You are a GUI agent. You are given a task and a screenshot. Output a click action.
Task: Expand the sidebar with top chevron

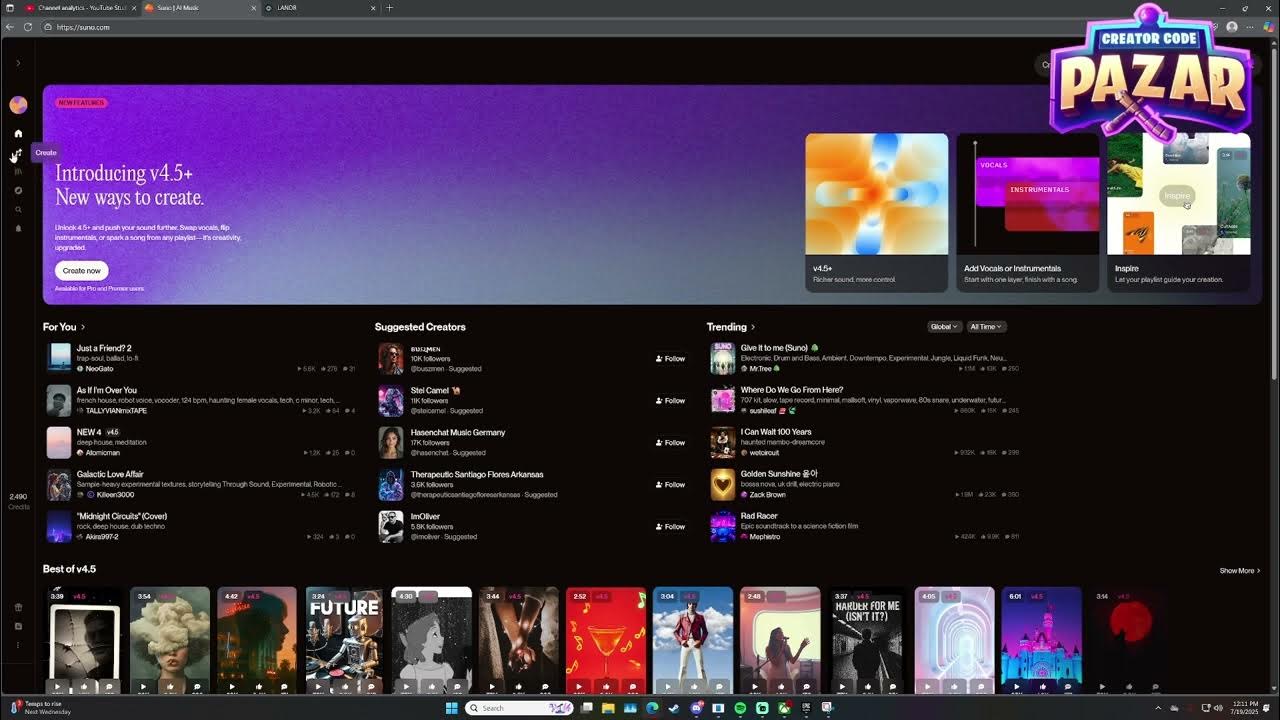click(18, 63)
